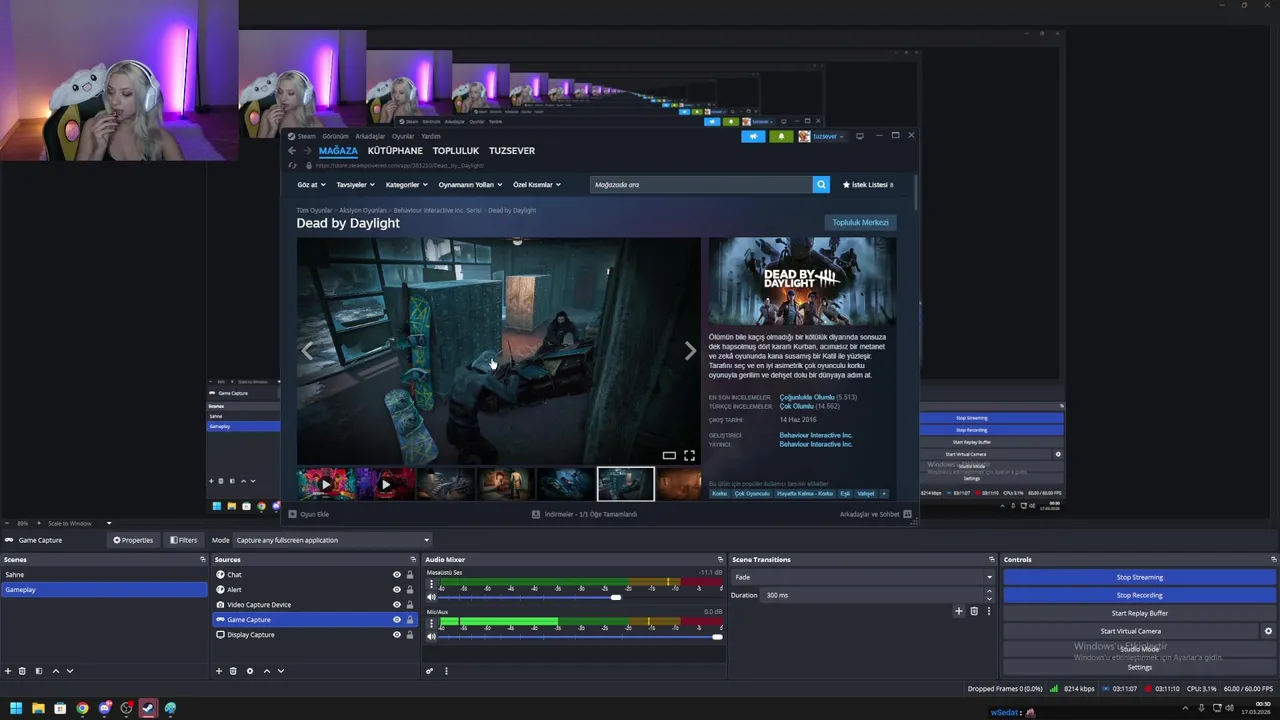Open Steam notifications bell icon
The width and height of the screenshot is (1280, 720).
[x=781, y=136]
